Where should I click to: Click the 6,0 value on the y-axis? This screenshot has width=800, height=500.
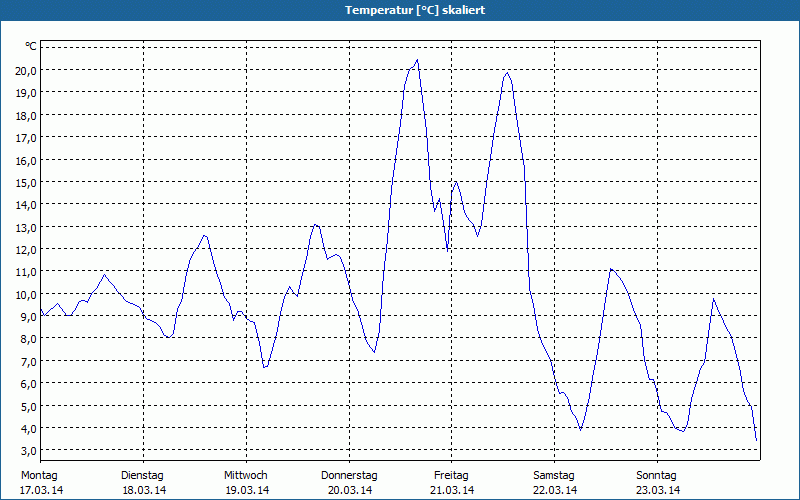(x=28, y=384)
